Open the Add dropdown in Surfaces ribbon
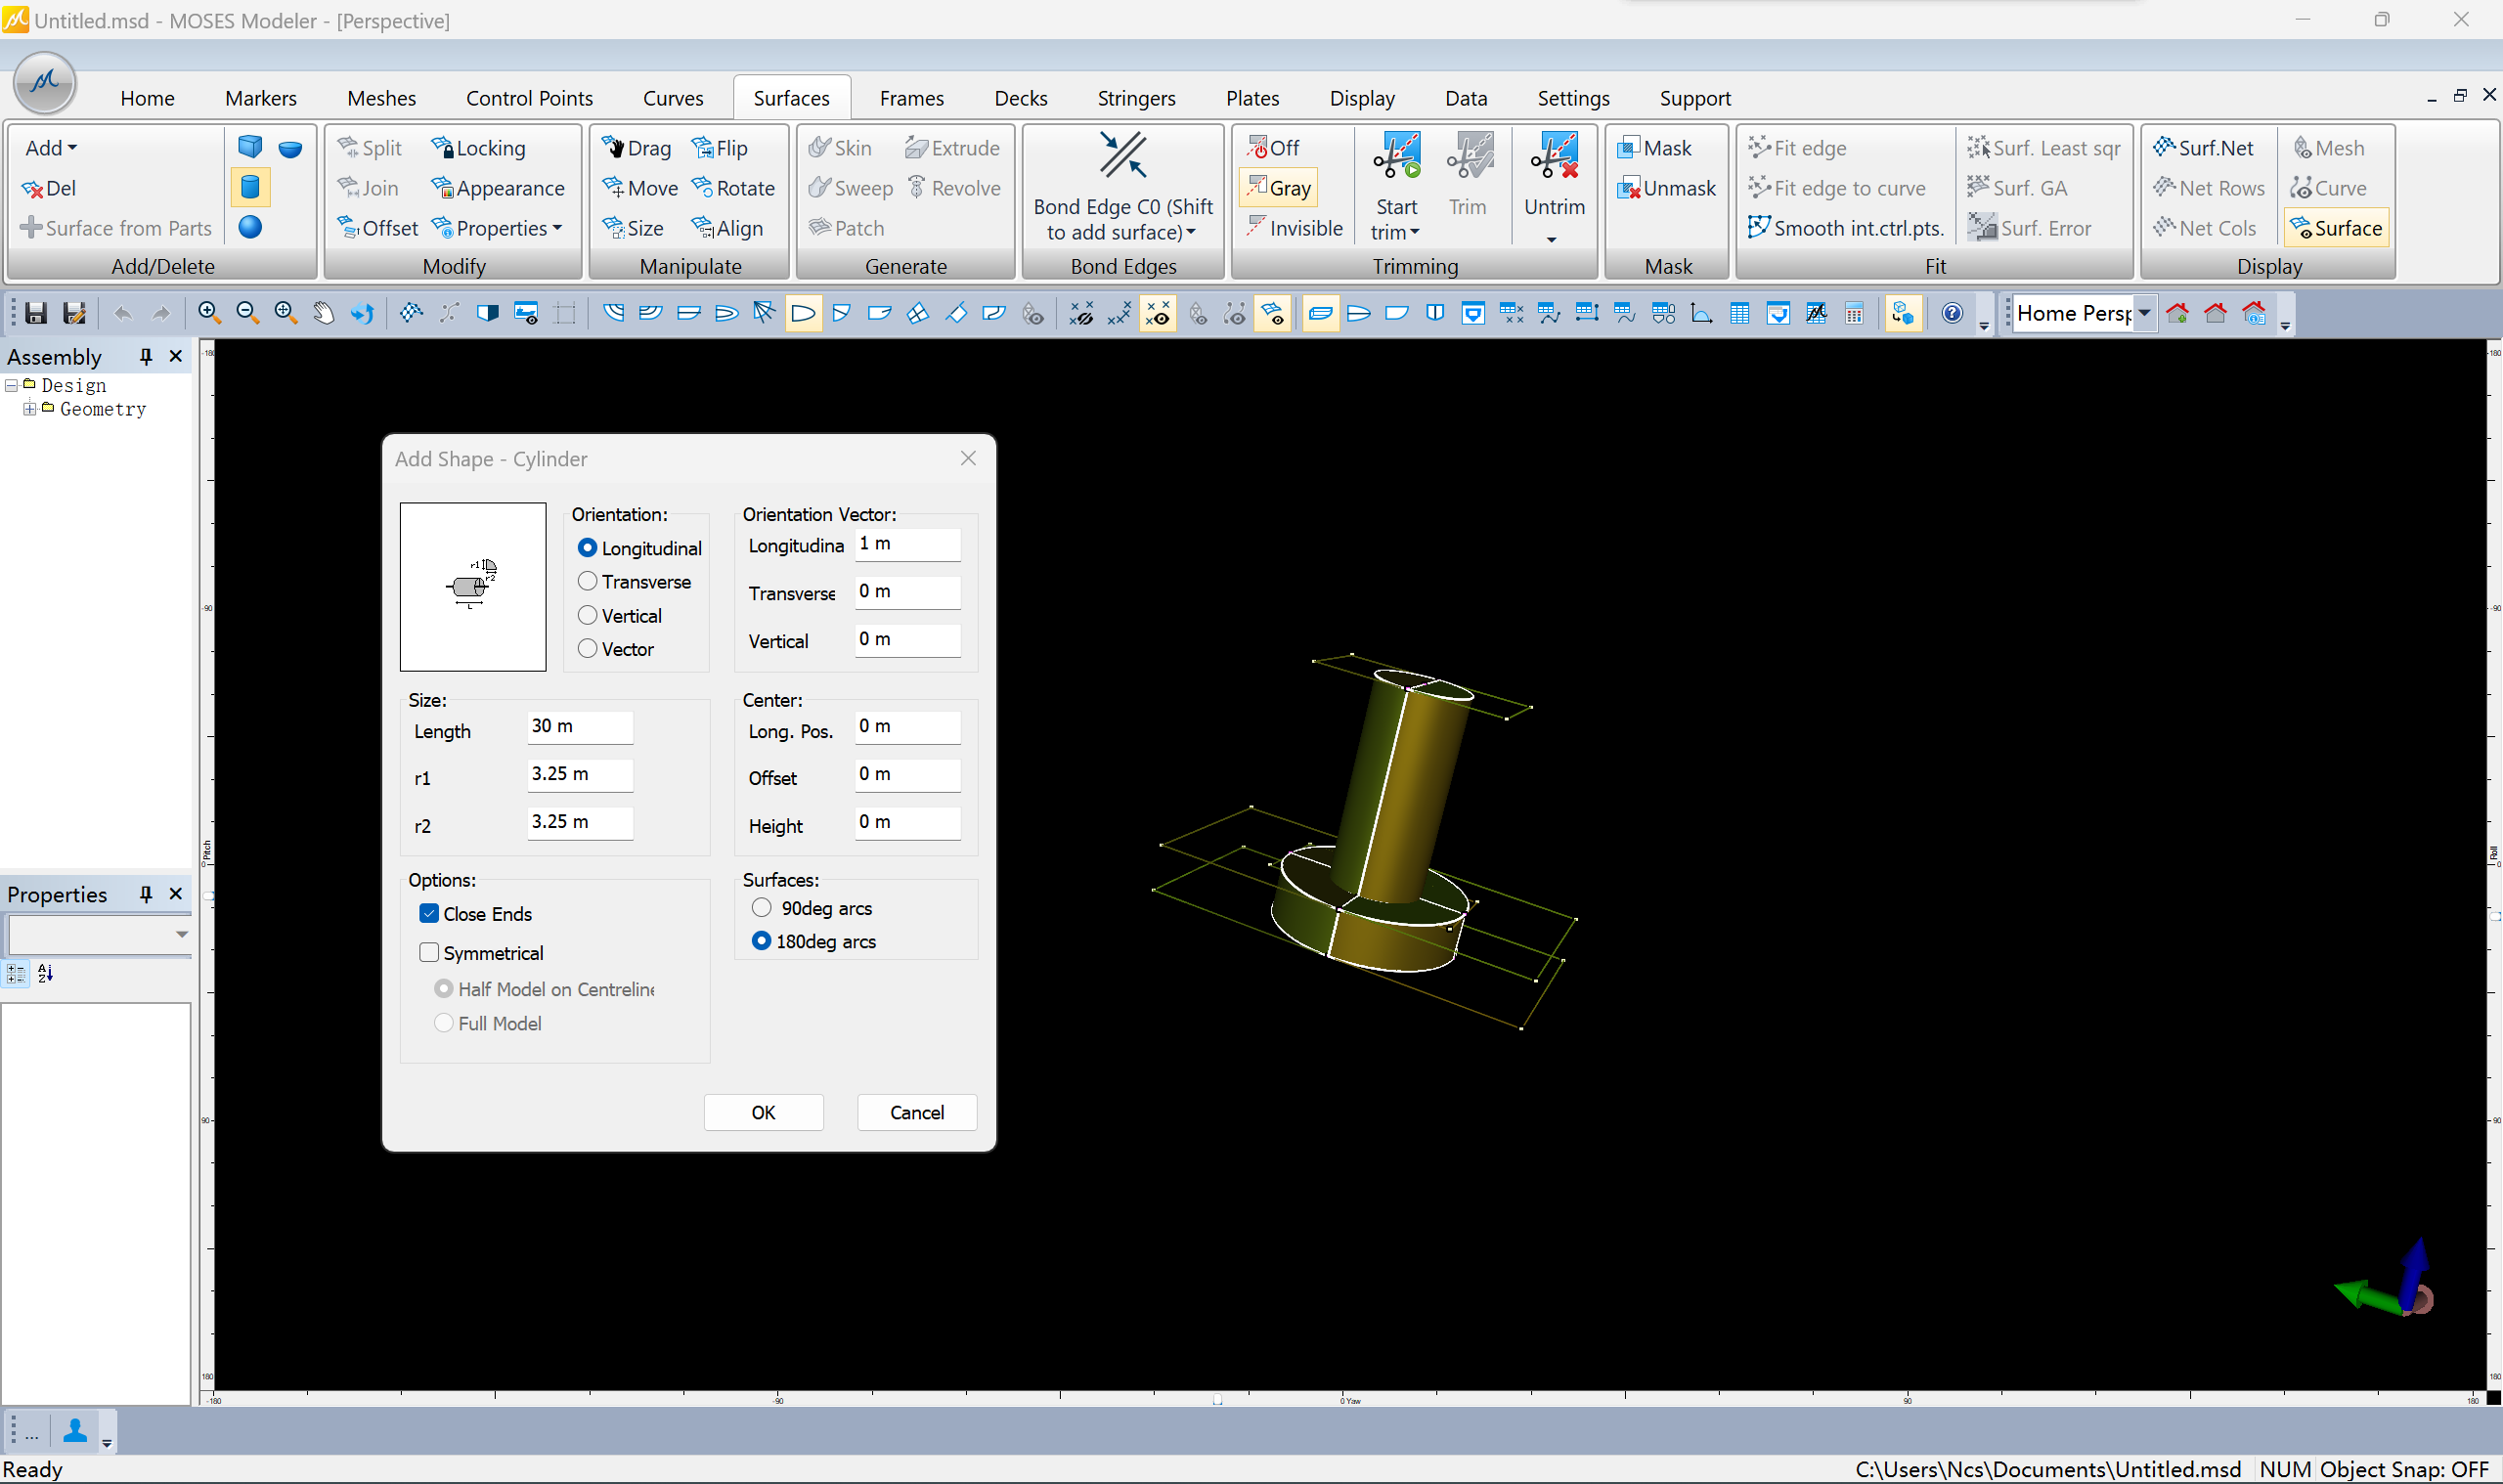Screen dimensions: 2503x1484 [x=51, y=148]
